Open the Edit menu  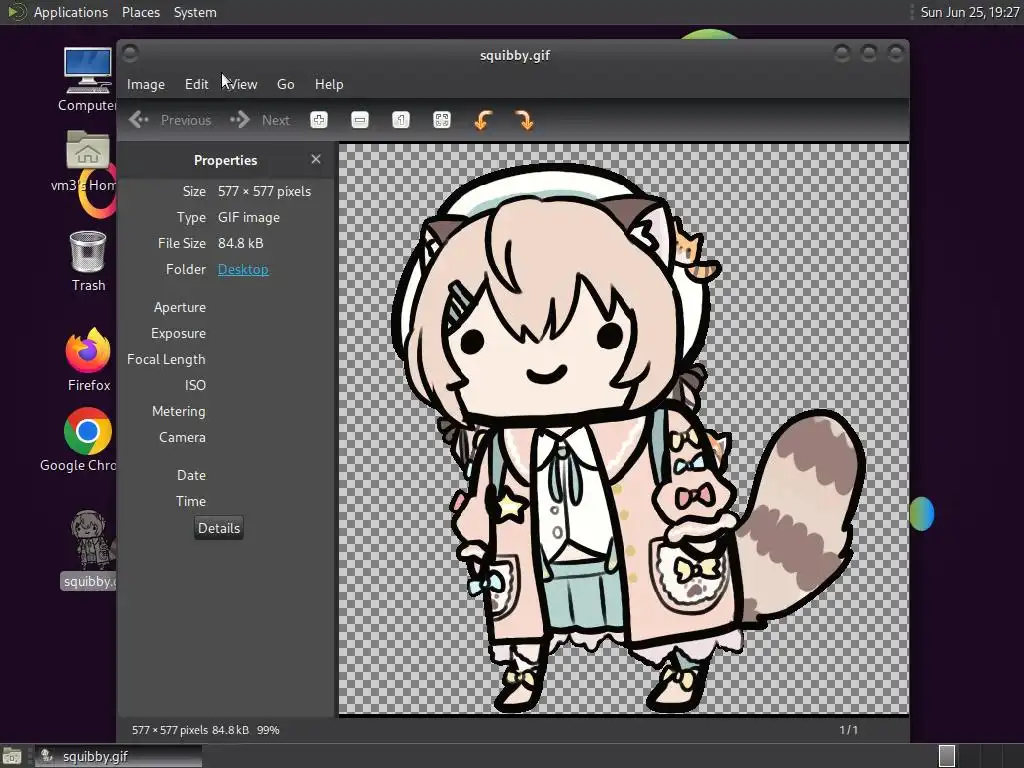tap(196, 84)
